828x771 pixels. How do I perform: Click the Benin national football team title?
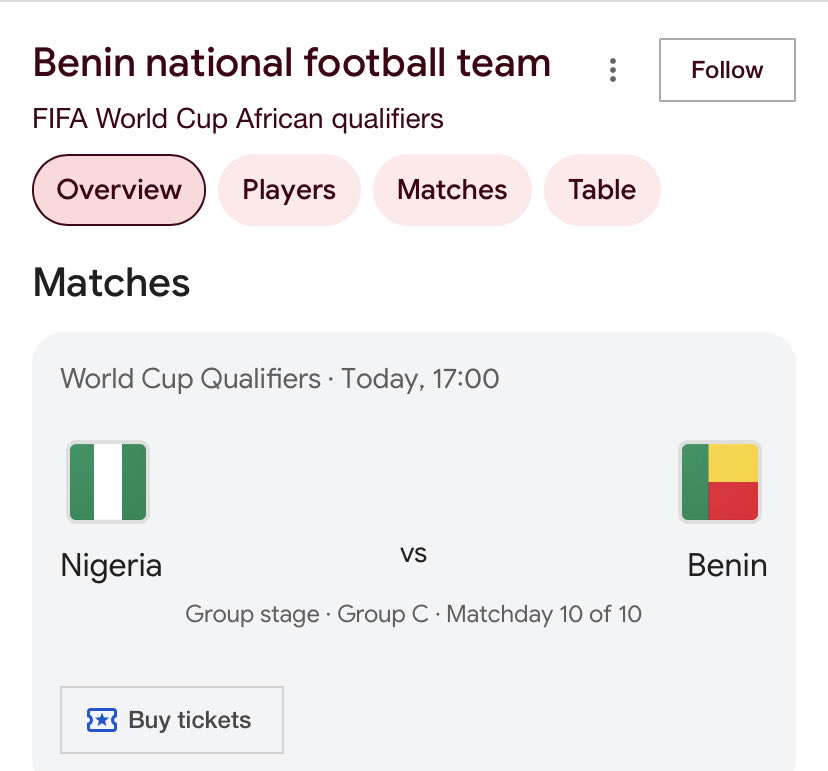[x=292, y=63]
